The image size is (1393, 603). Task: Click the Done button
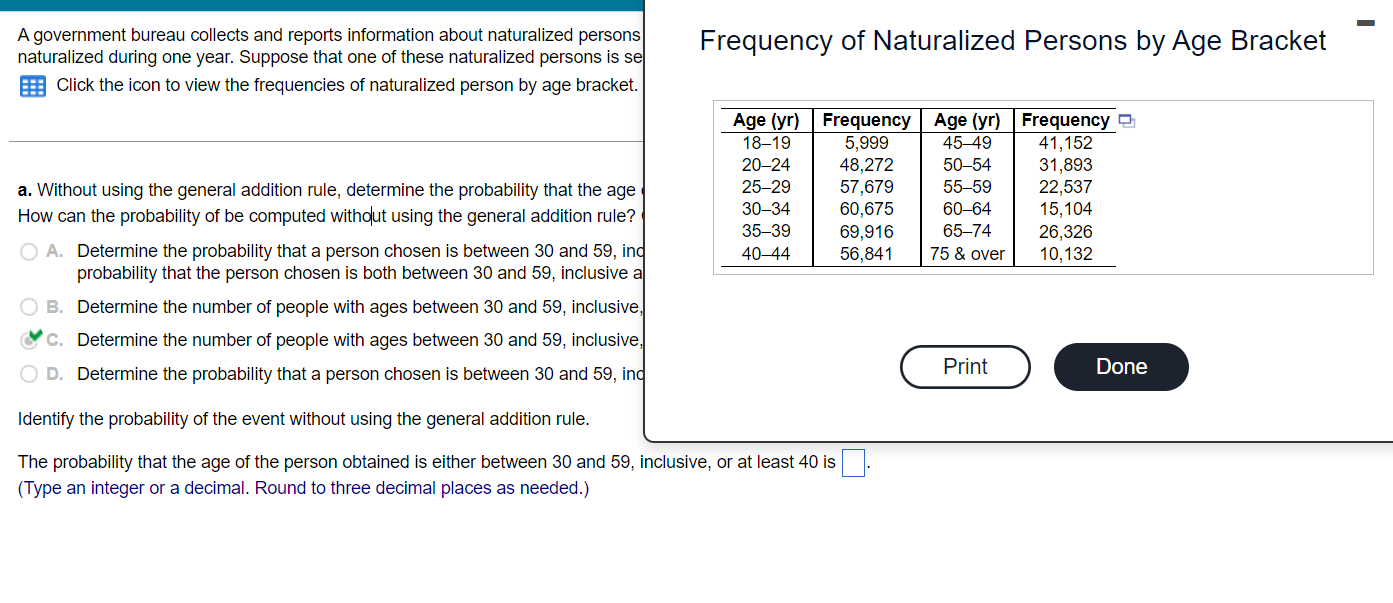1121,367
